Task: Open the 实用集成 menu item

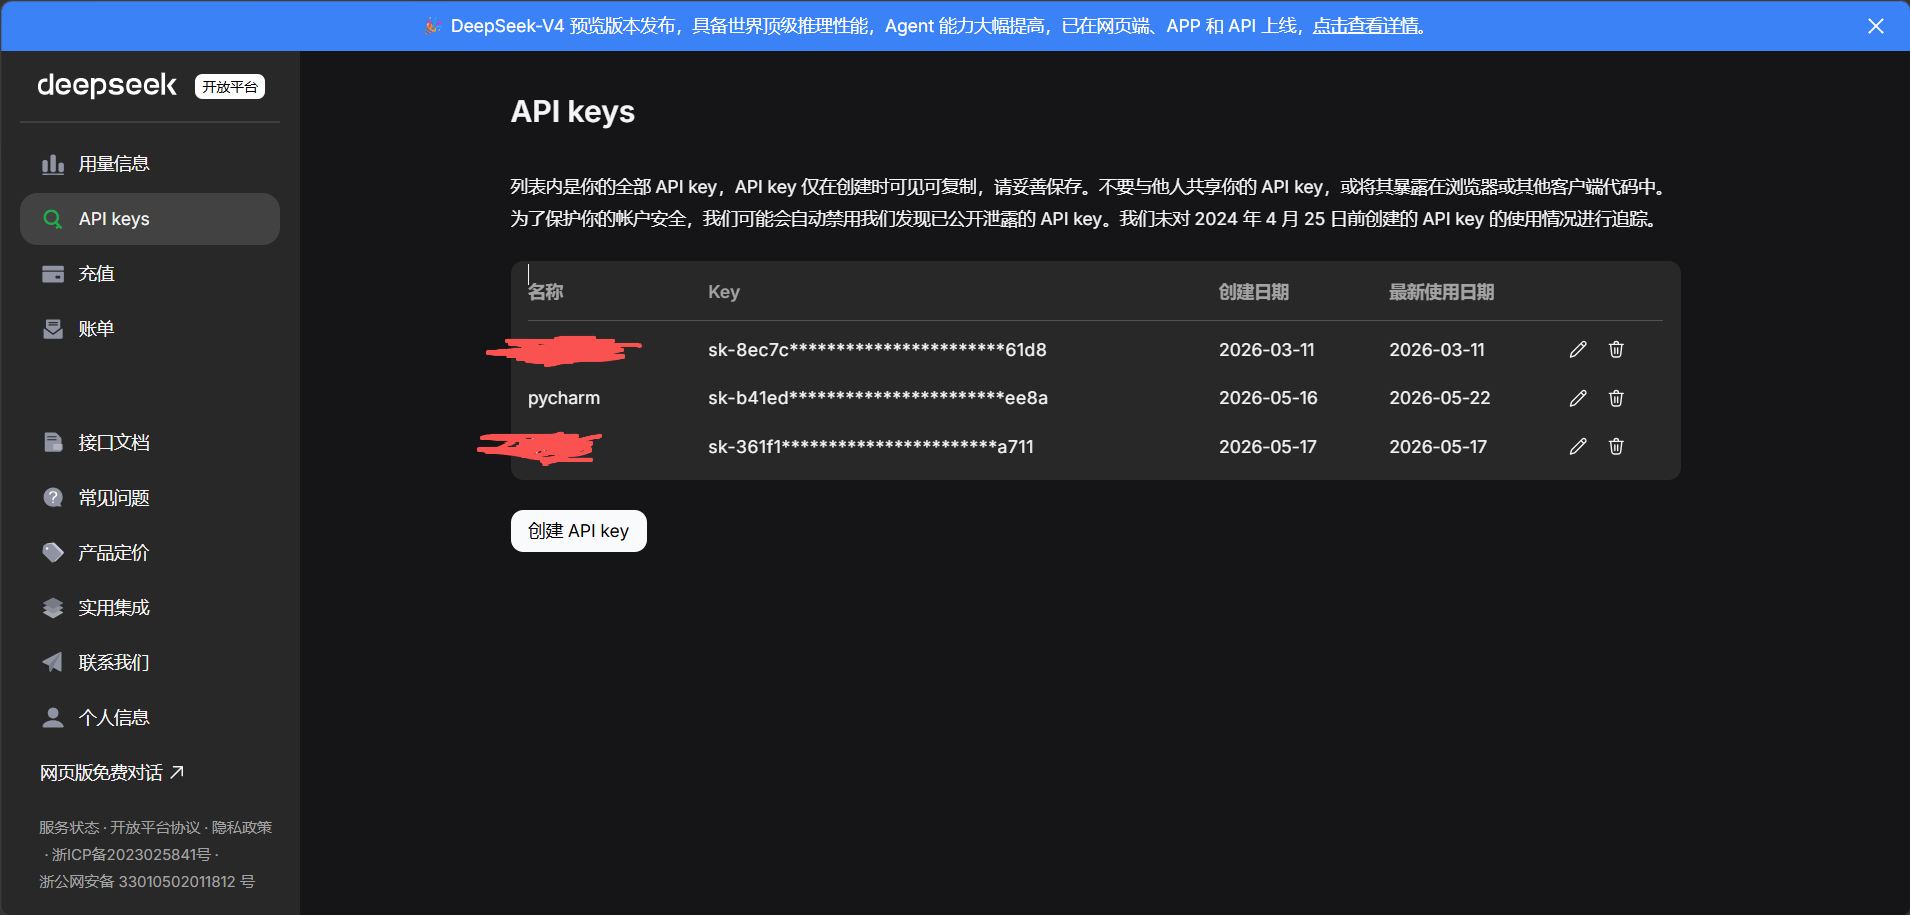Action: [150, 607]
